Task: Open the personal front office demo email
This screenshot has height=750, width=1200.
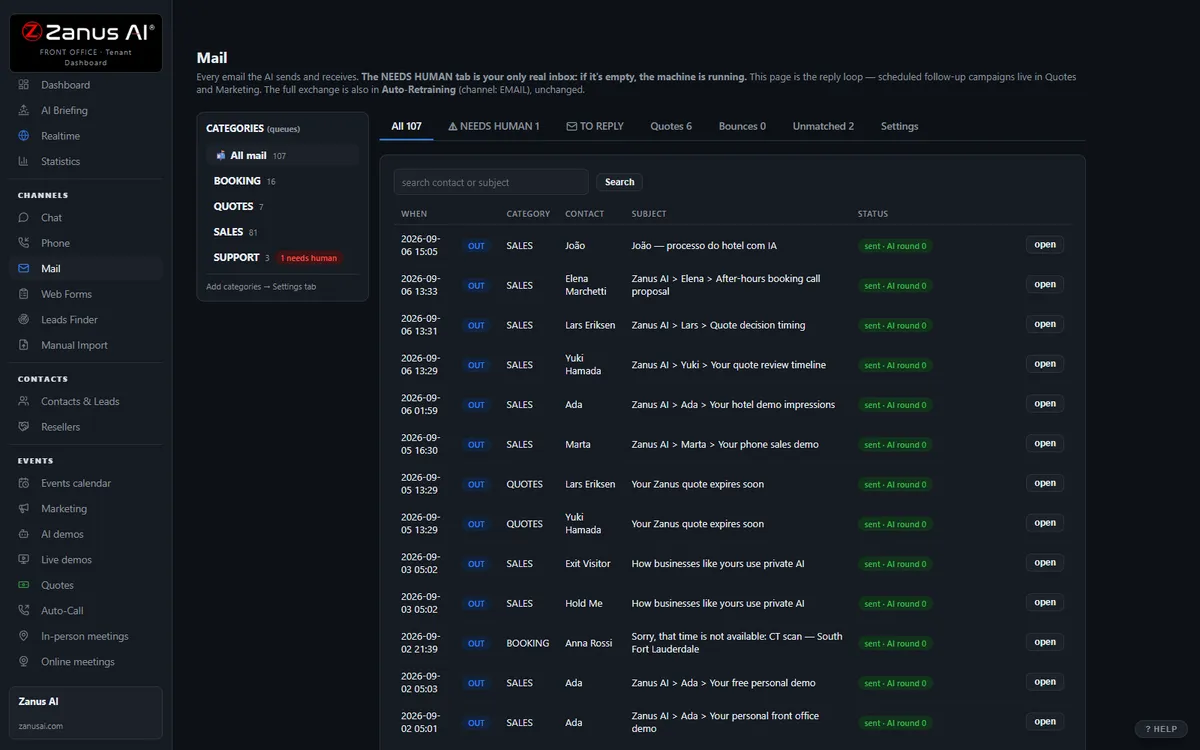Action: tap(1045, 721)
